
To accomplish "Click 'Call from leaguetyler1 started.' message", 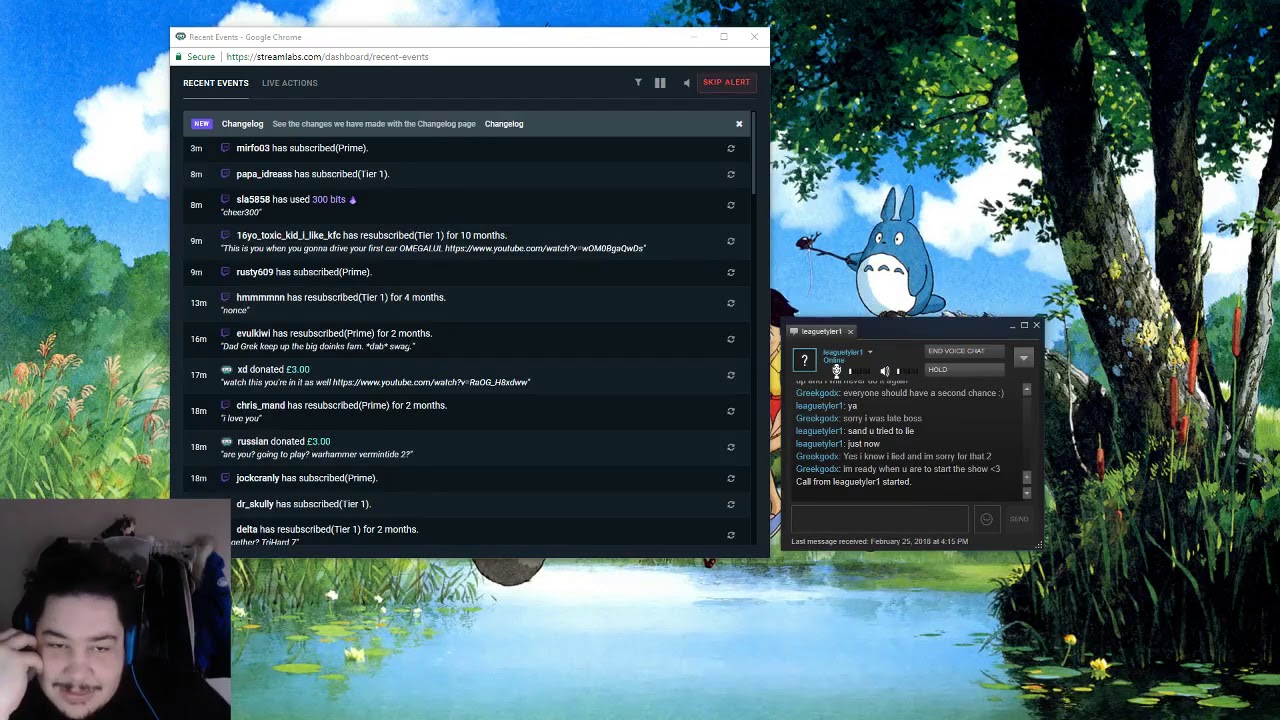I will coord(853,482).
